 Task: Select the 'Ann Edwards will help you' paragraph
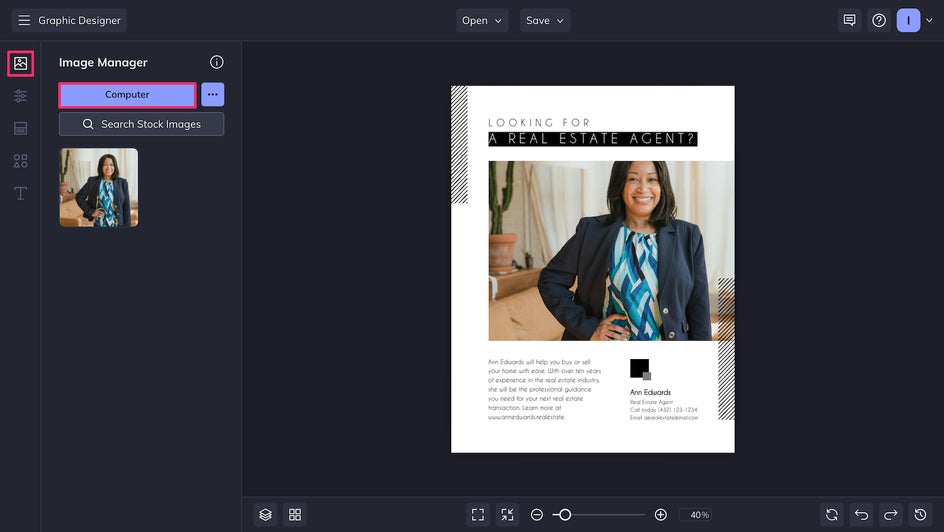pyautogui.click(x=544, y=389)
